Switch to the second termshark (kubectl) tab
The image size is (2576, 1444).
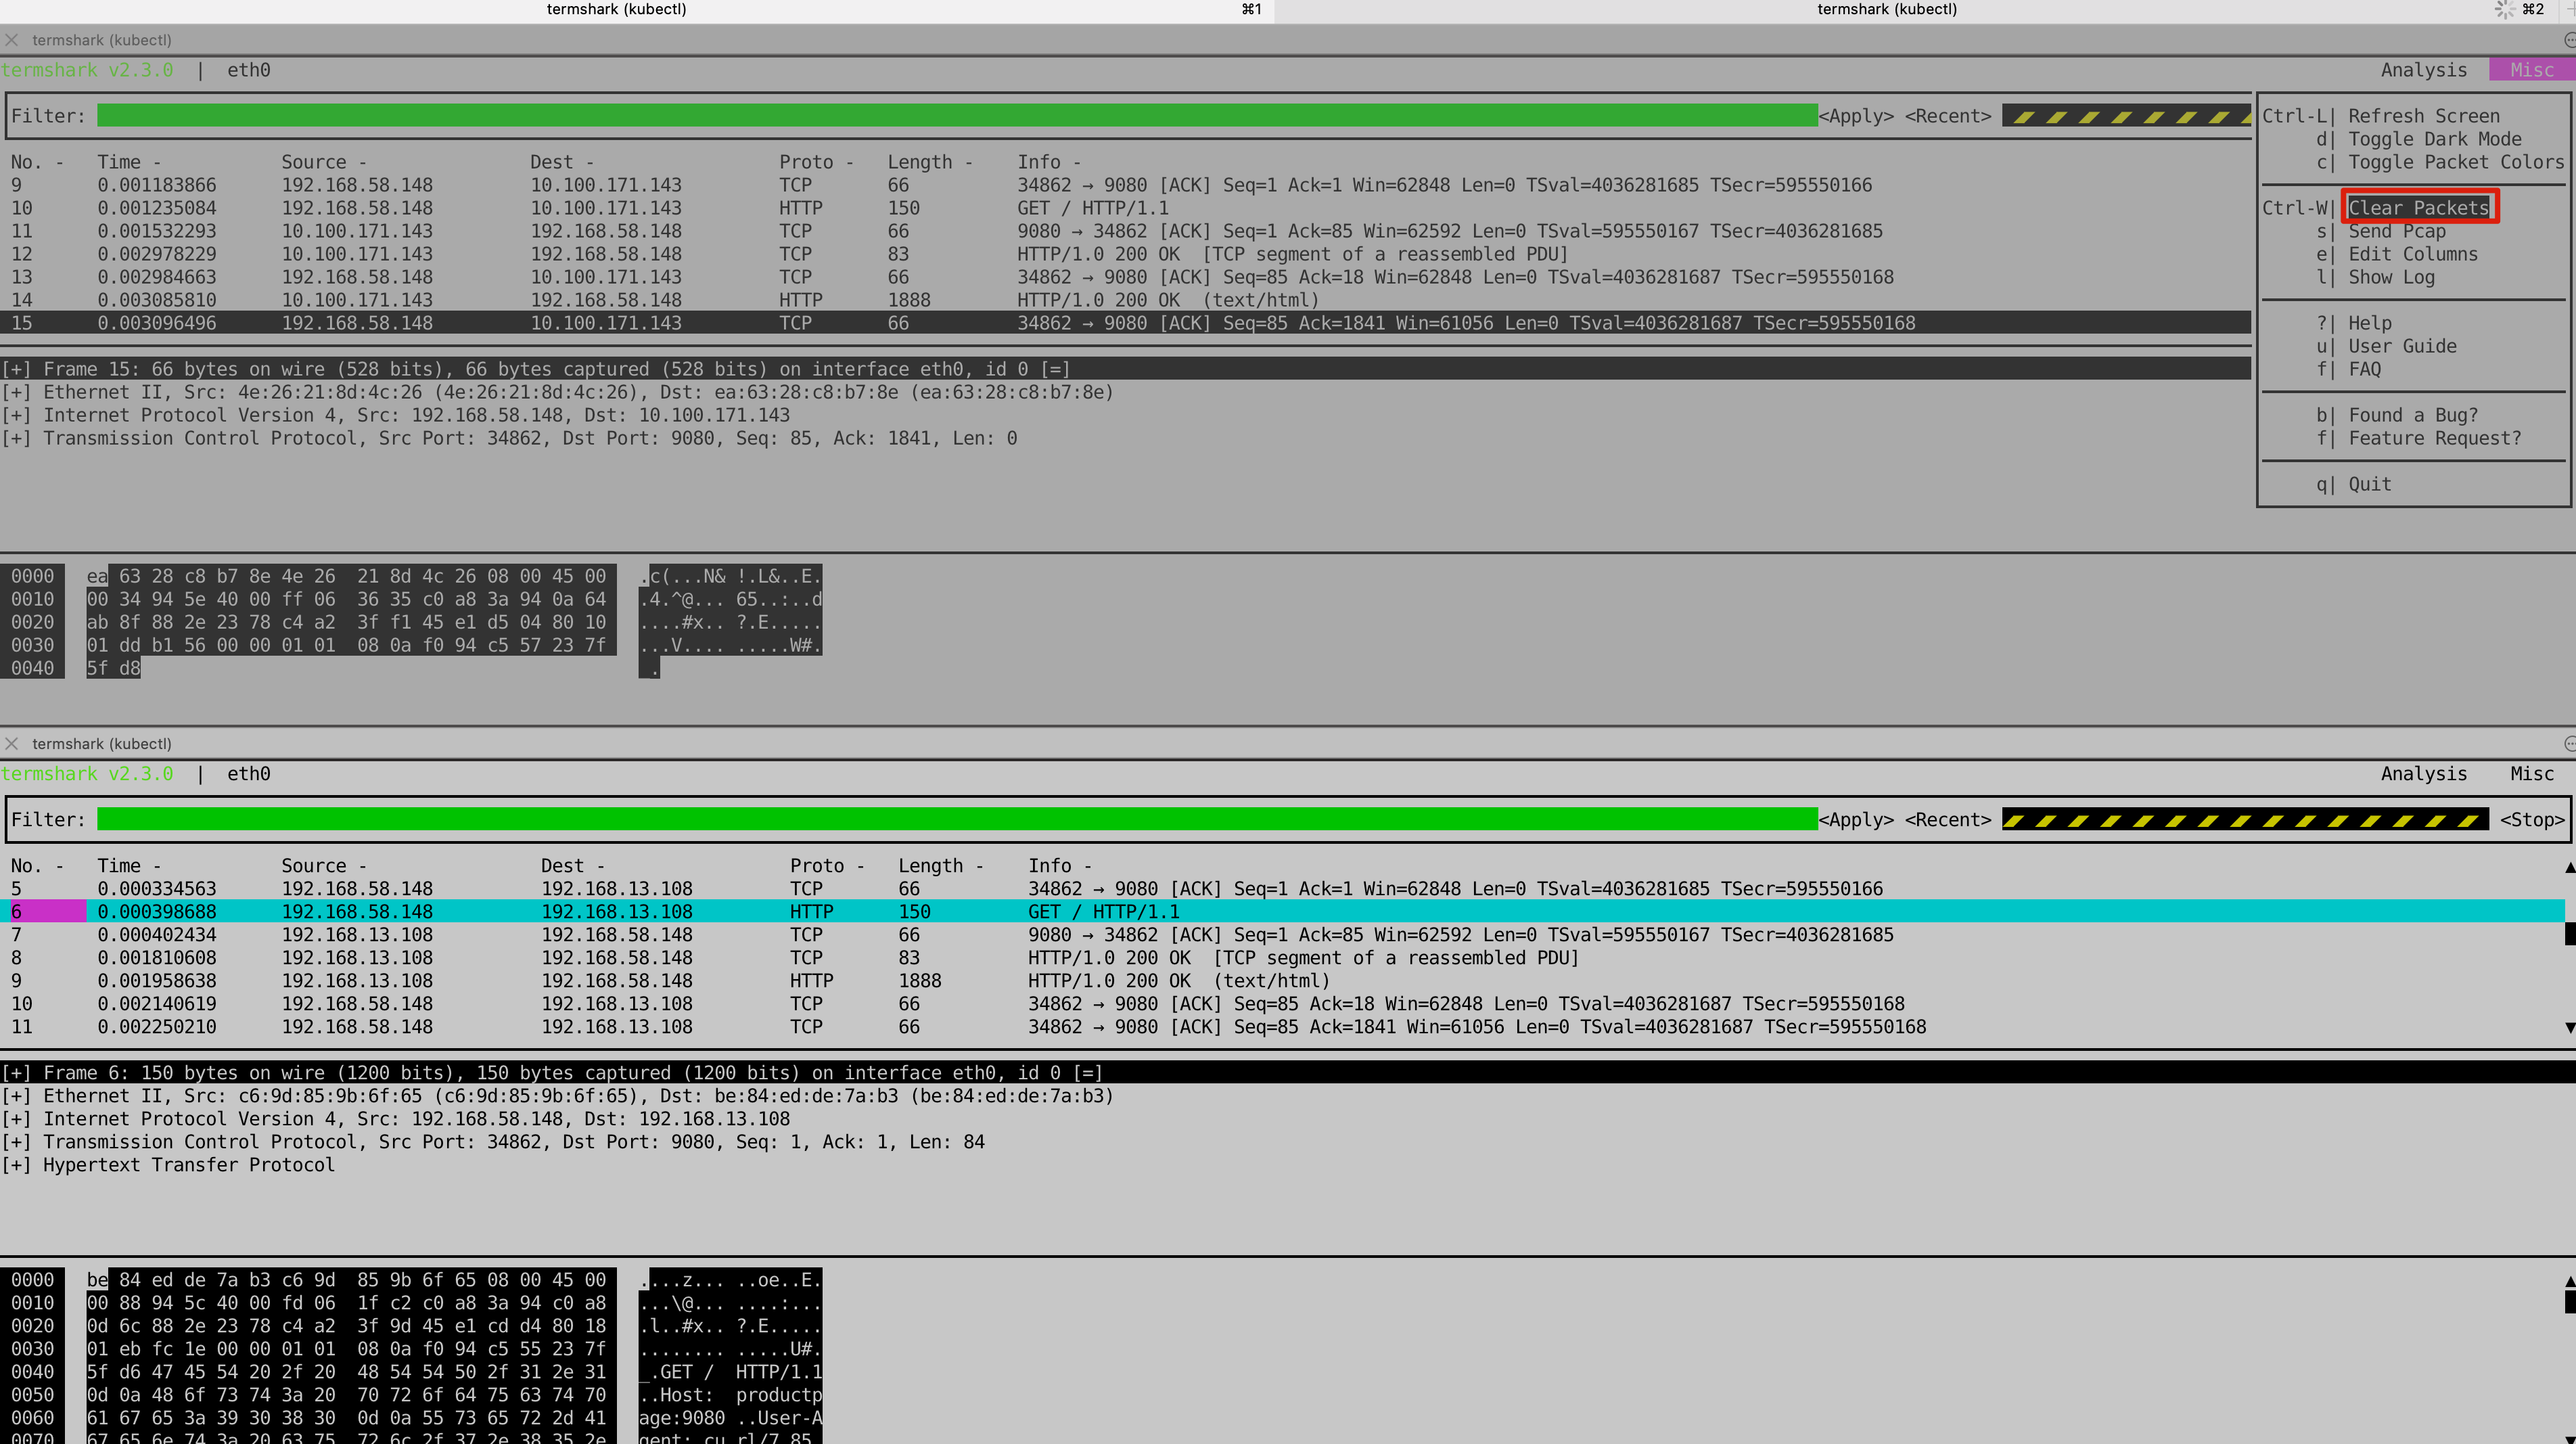(x=1886, y=10)
